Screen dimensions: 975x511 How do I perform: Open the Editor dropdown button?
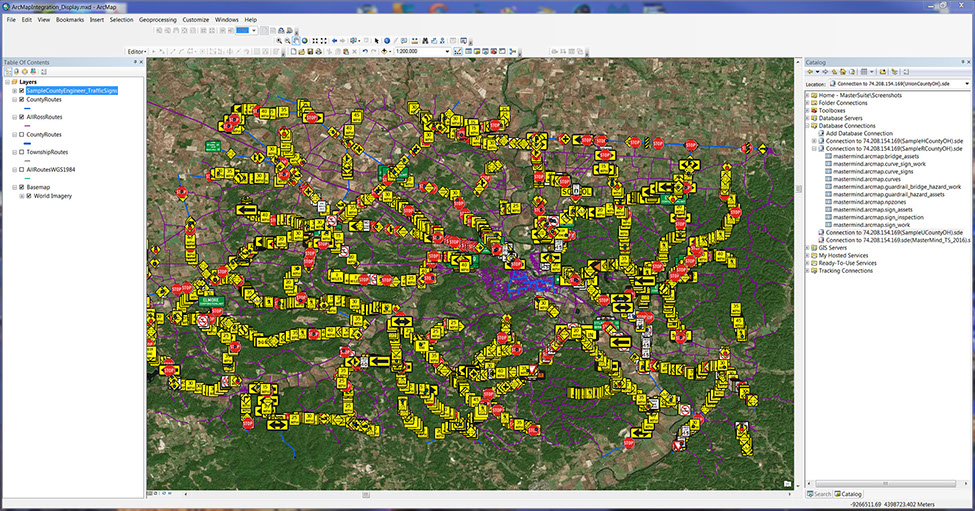(137, 51)
